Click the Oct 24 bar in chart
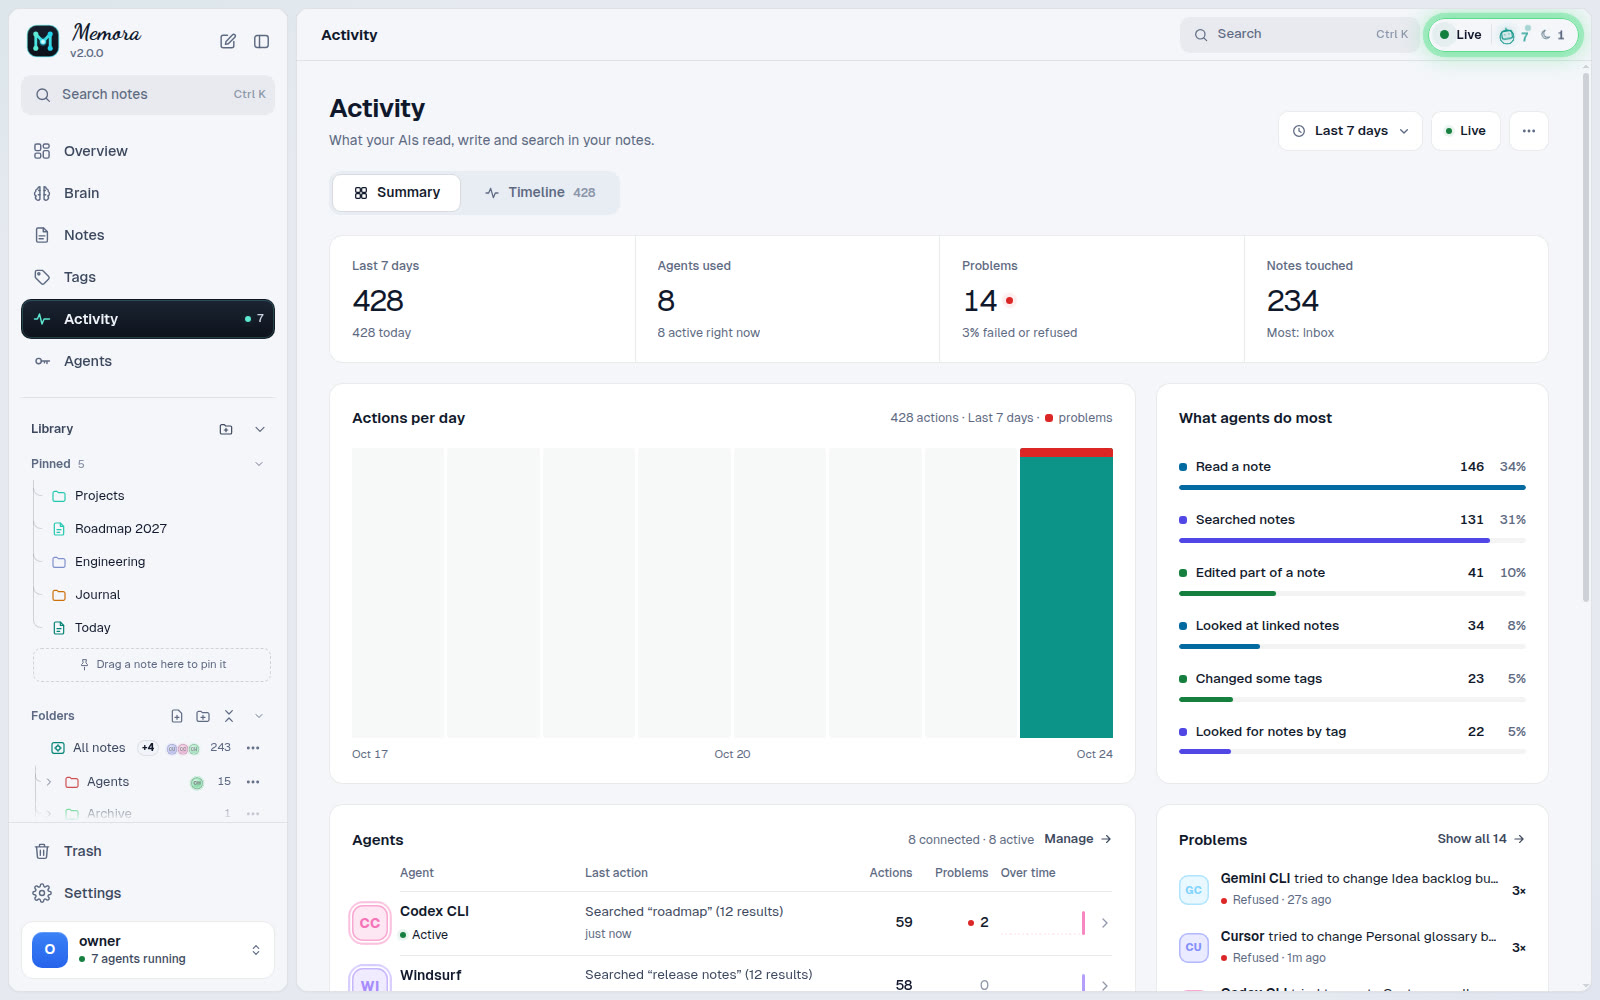Screen dimensions: 1600x1000 coord(1066,593)
